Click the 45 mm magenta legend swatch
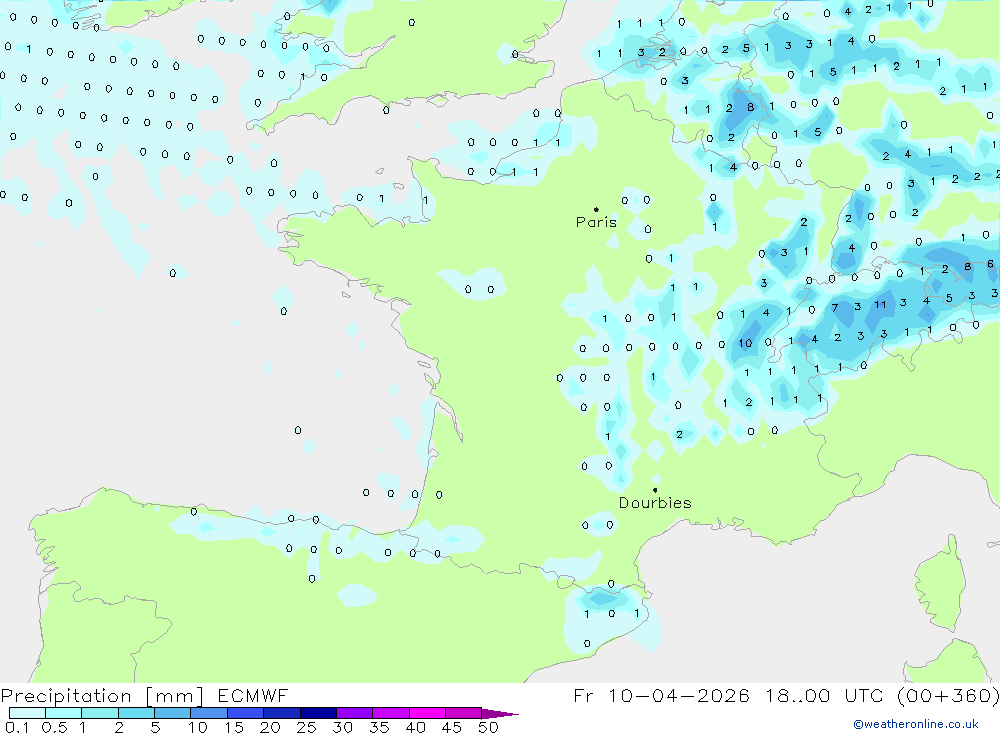This screenshot has width=1000, height=733. point(463,713)
